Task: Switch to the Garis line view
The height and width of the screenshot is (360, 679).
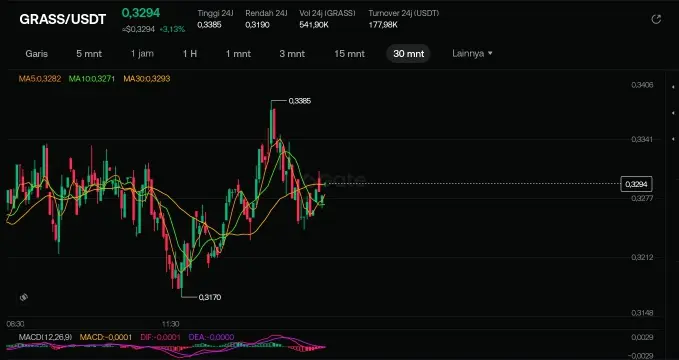Action: (36, 54)
